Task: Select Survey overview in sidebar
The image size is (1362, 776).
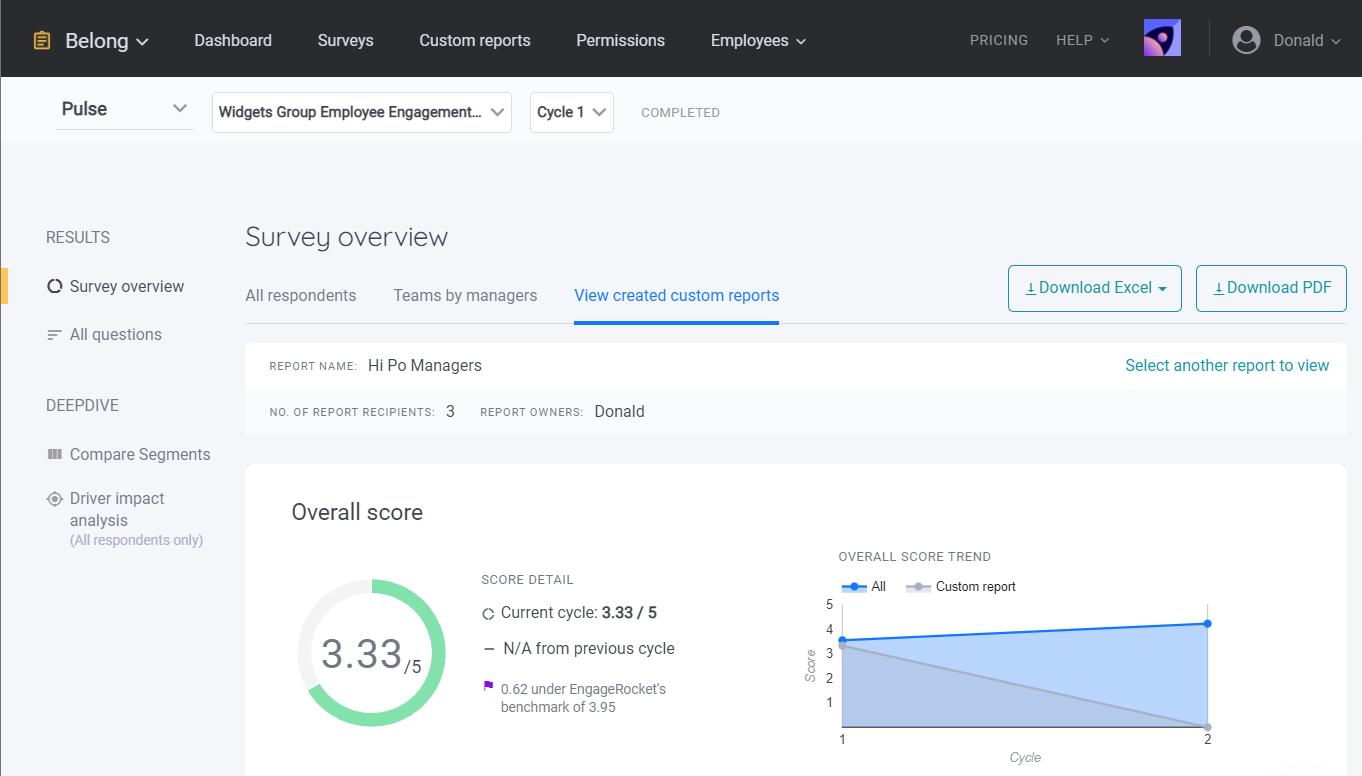Action: click(127, 286)
